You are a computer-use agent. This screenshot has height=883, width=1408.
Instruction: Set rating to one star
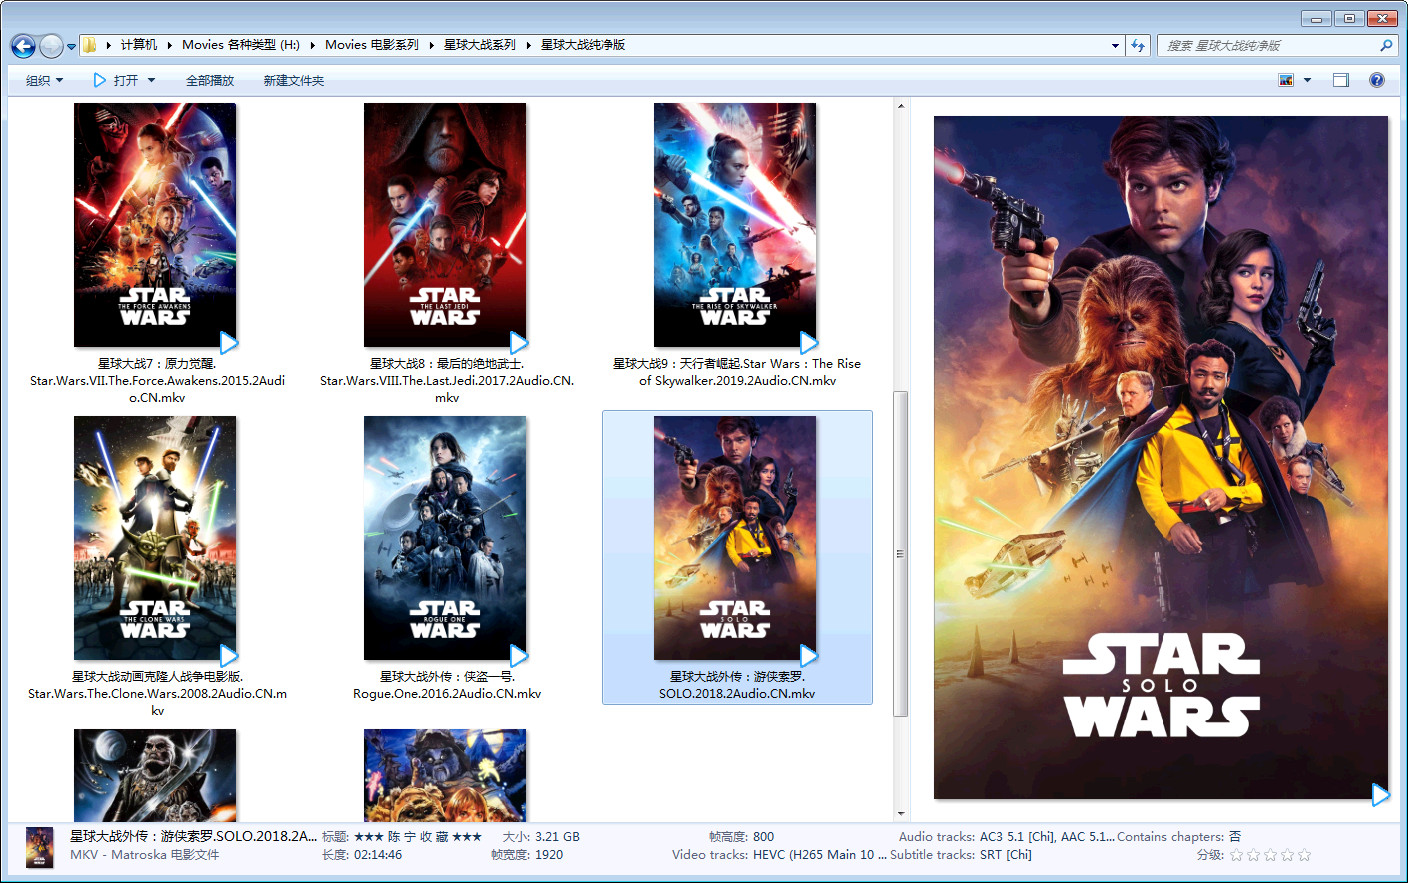click(x=1237, y=855)
